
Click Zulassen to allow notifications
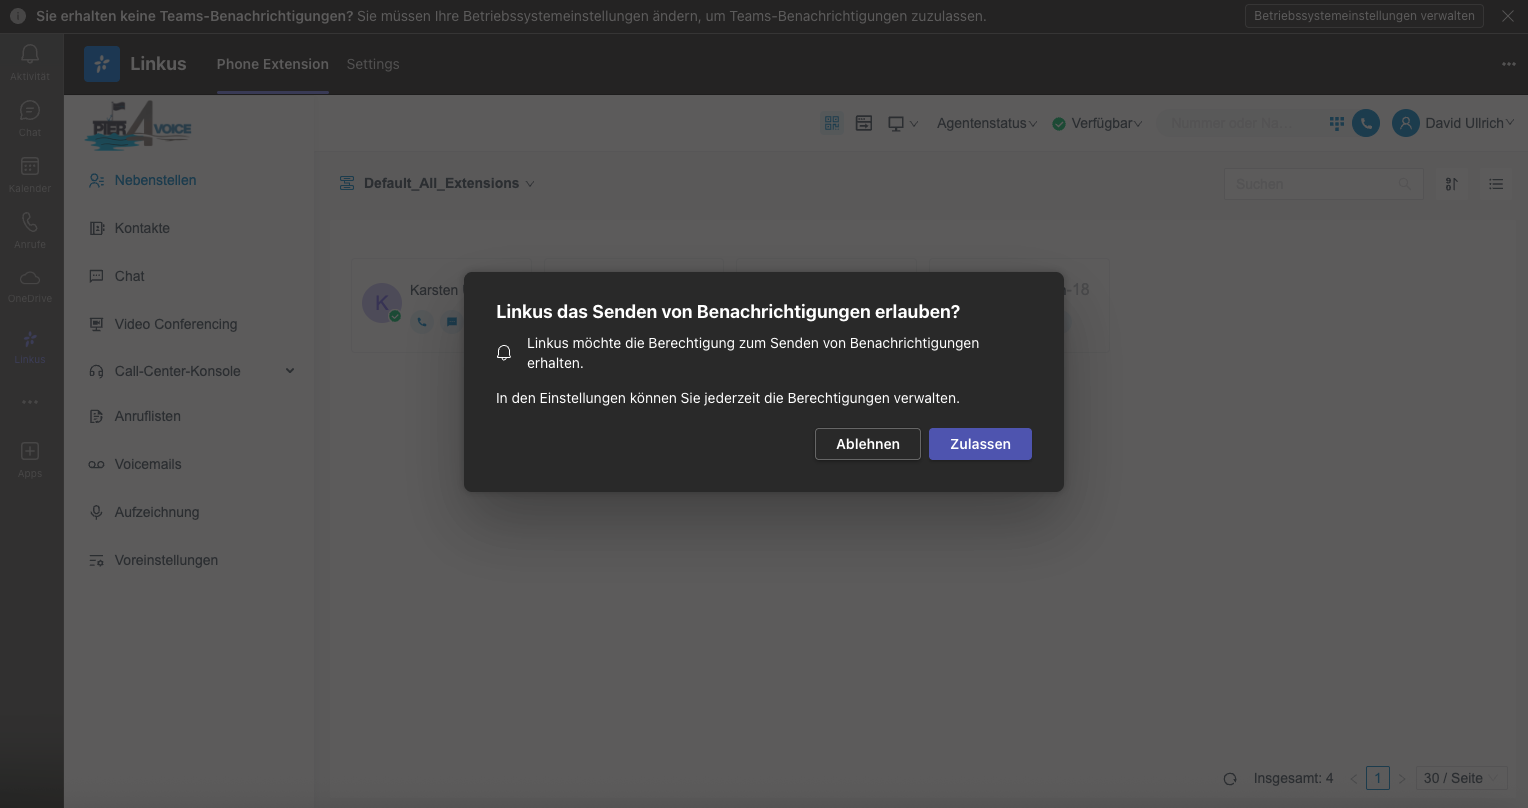[980, 444]
